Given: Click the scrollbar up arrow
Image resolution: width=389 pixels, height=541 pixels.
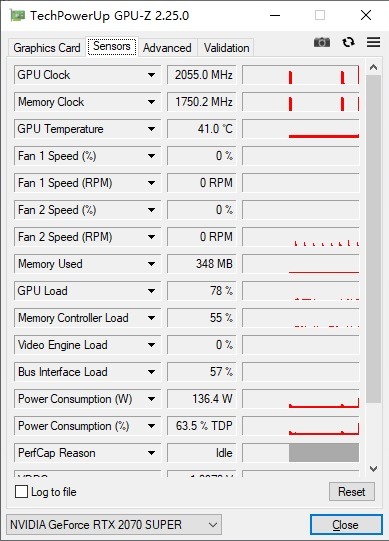Looking at the screenshot, I should 373,67.
